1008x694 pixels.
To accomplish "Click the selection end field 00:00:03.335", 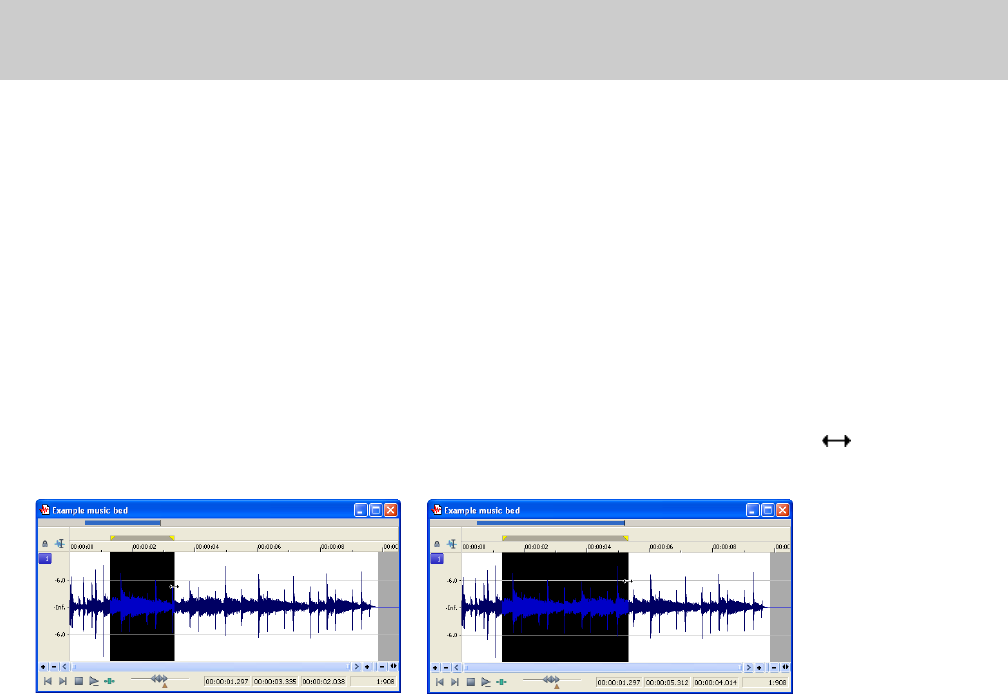I will click(x=275, y=681).
